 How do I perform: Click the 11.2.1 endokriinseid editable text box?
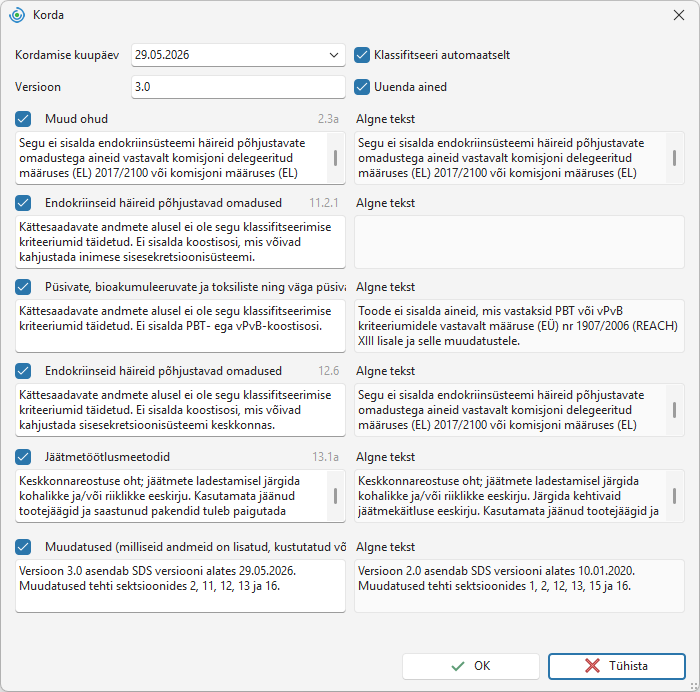pyautogui.click(x=180, y=242)
